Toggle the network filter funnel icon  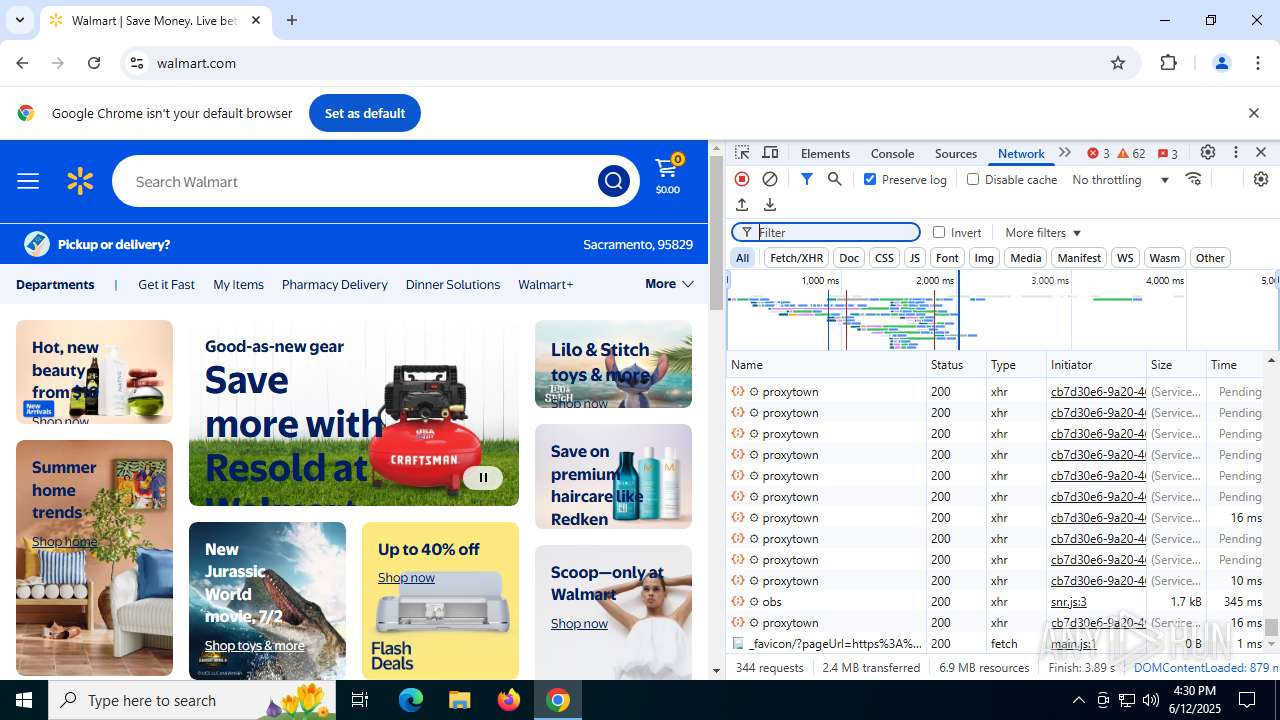pyautogui.click(x=806, y=179)
